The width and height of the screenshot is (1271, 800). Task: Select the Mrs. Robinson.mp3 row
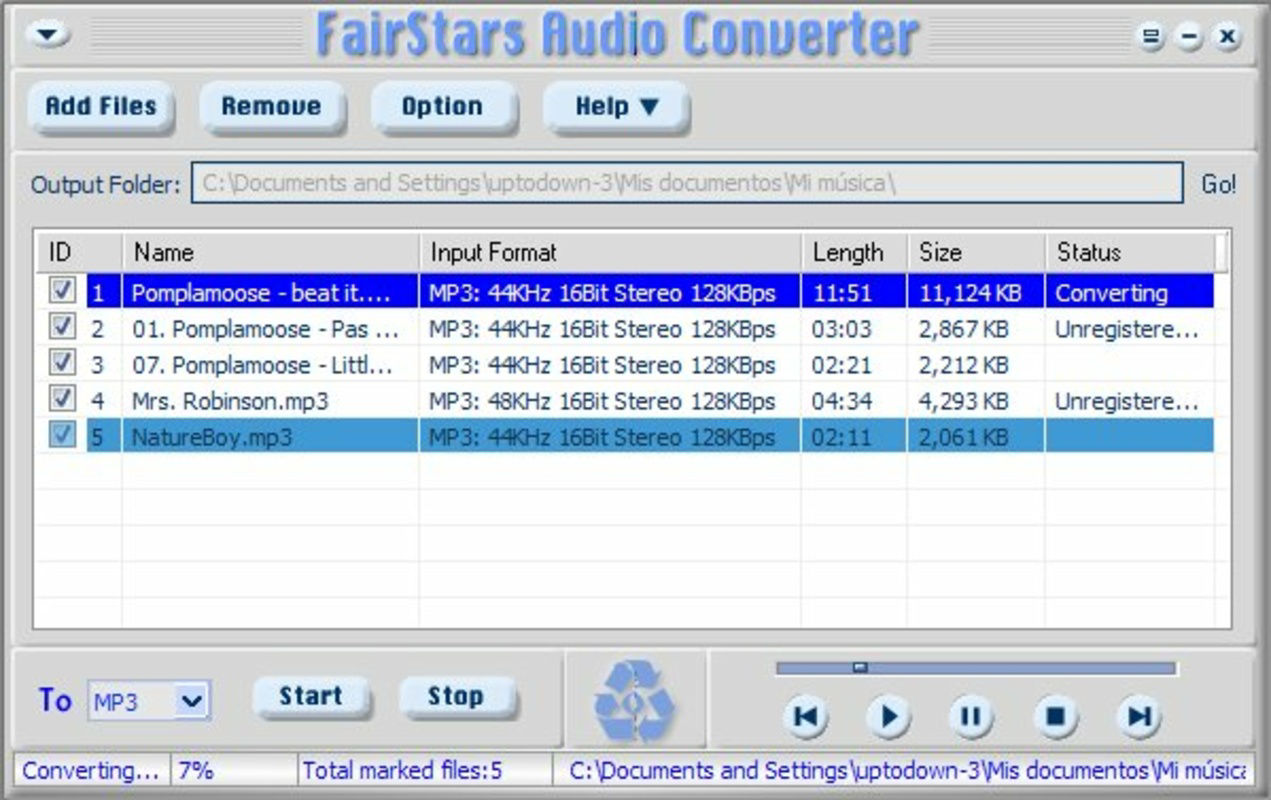pos(625,400)
